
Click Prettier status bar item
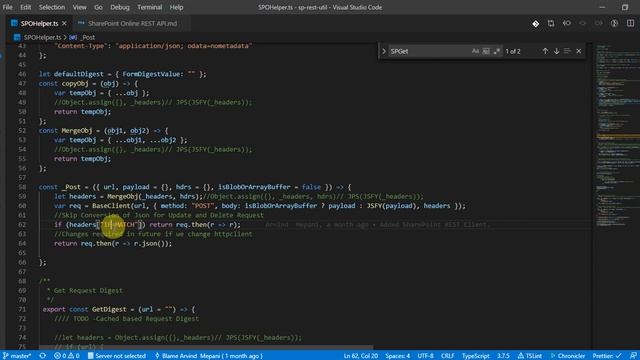click(607, 356)
